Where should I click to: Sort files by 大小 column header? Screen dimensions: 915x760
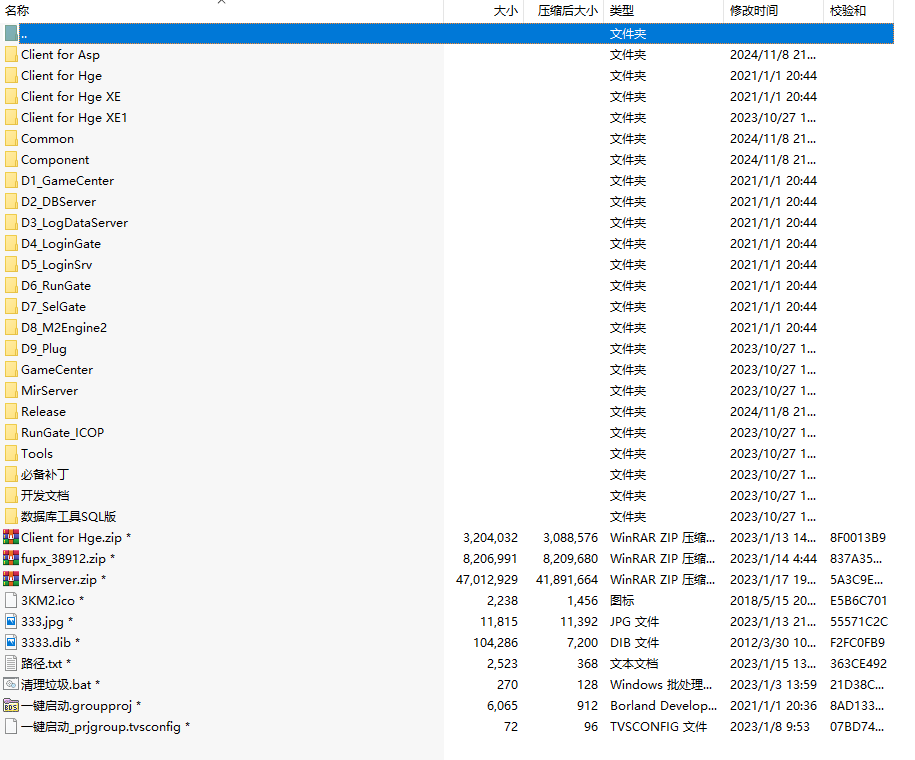tap(505, 11)
